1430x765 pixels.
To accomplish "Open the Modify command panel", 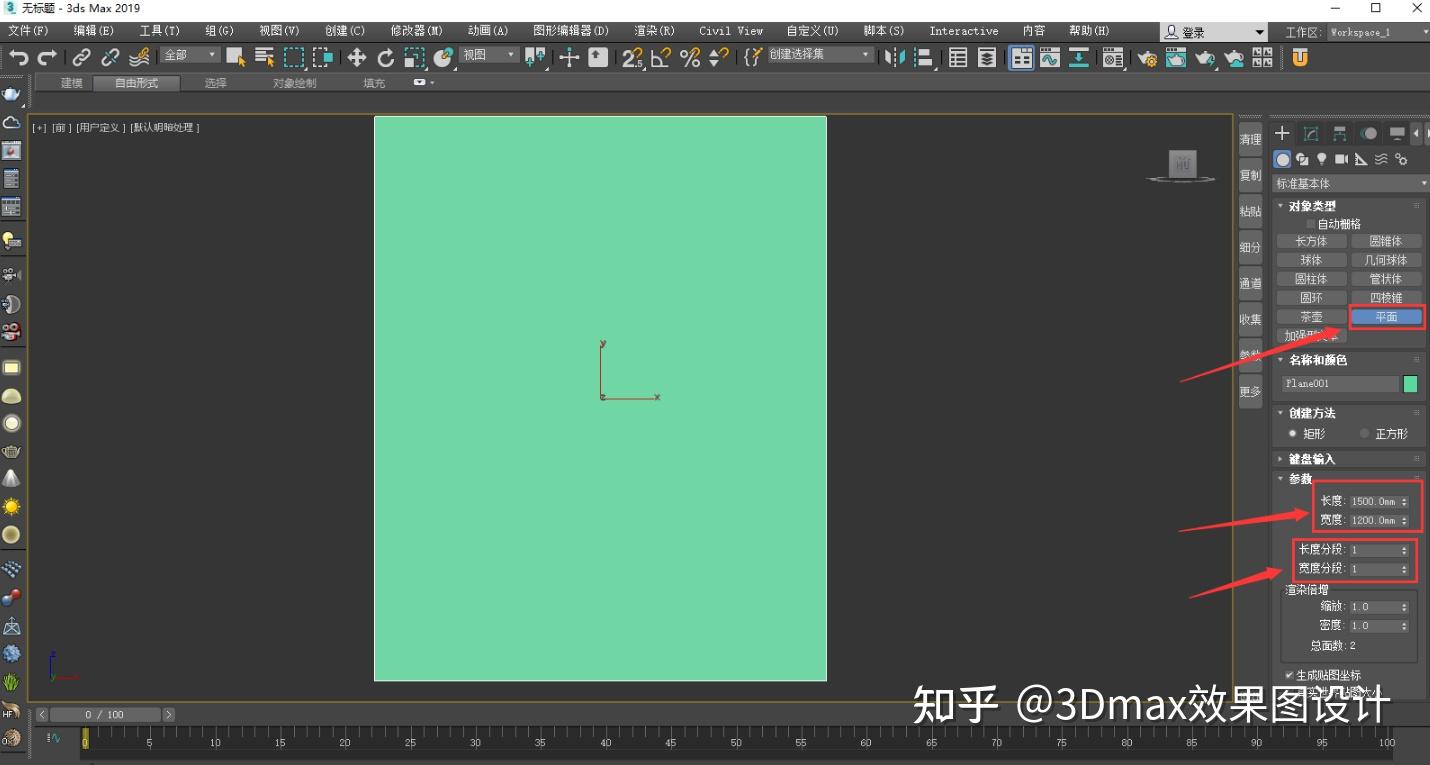I will coord(1312,133).
